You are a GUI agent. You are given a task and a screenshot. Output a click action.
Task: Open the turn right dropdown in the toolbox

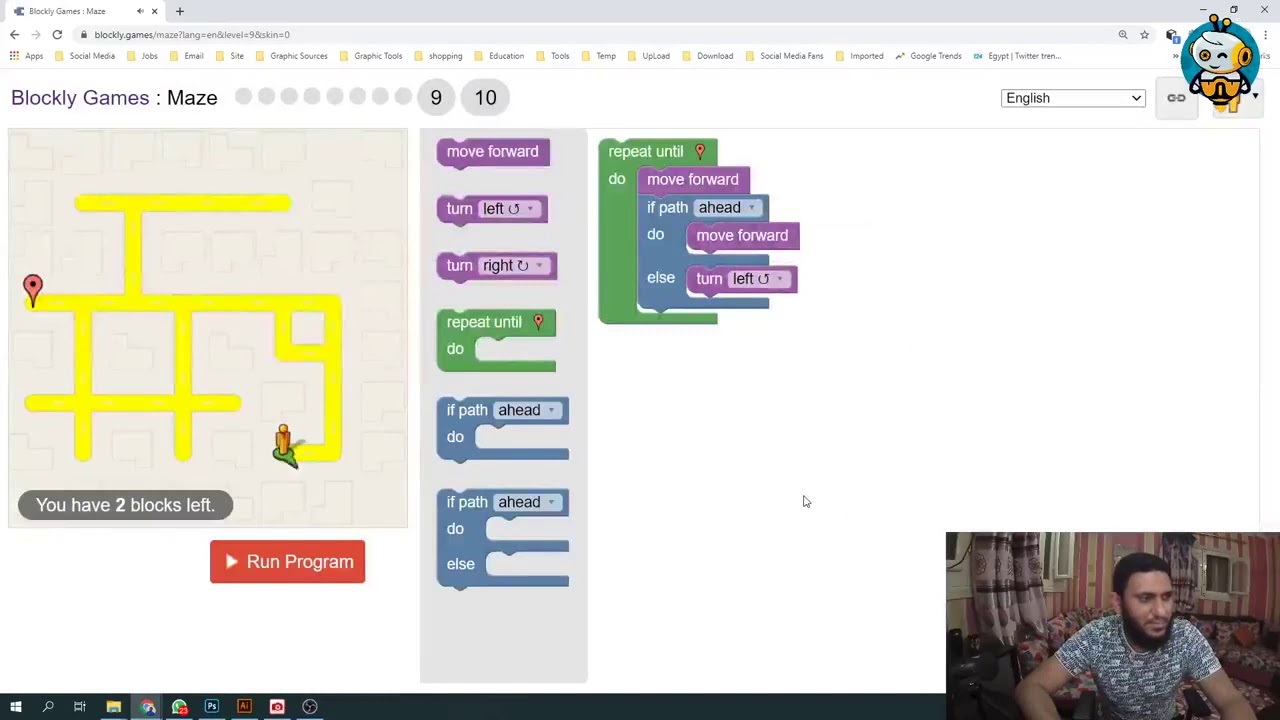tap(514, 266)
